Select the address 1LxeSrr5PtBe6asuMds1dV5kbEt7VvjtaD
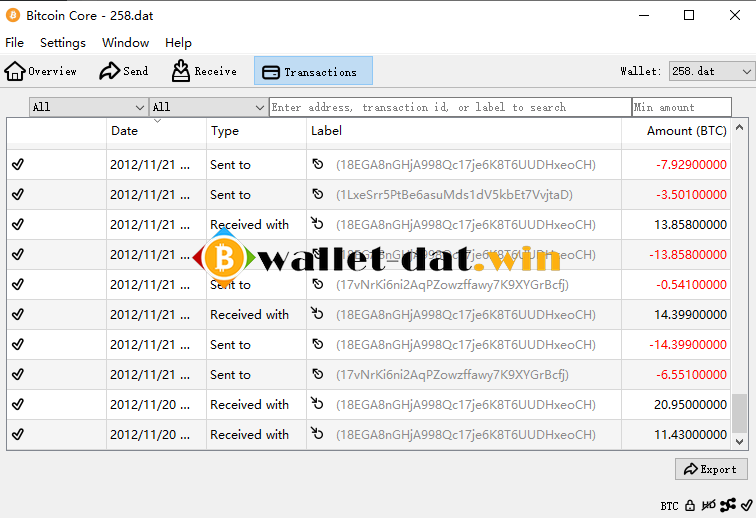 pos(454,195)
